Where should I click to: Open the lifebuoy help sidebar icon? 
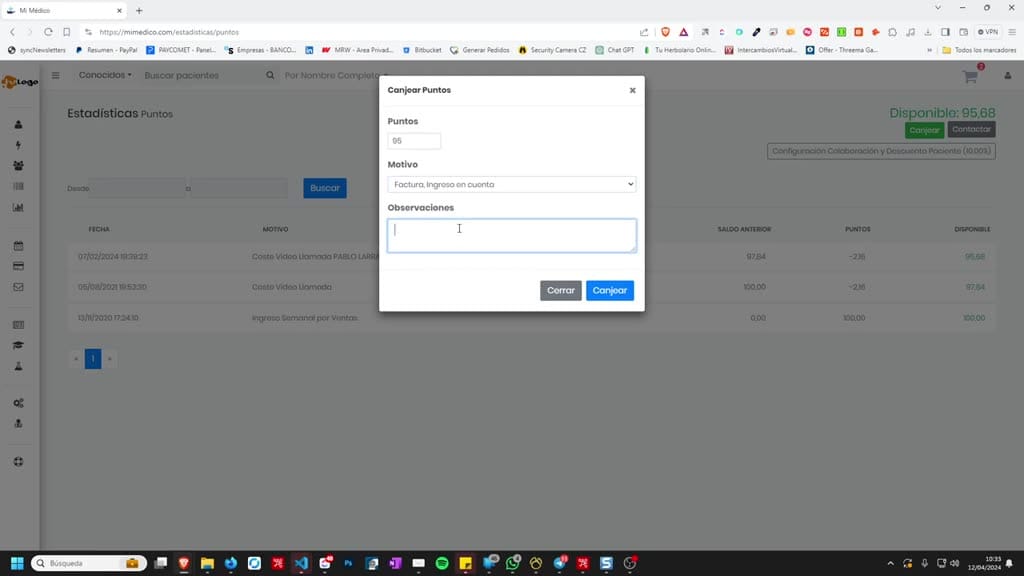point(18,462)
